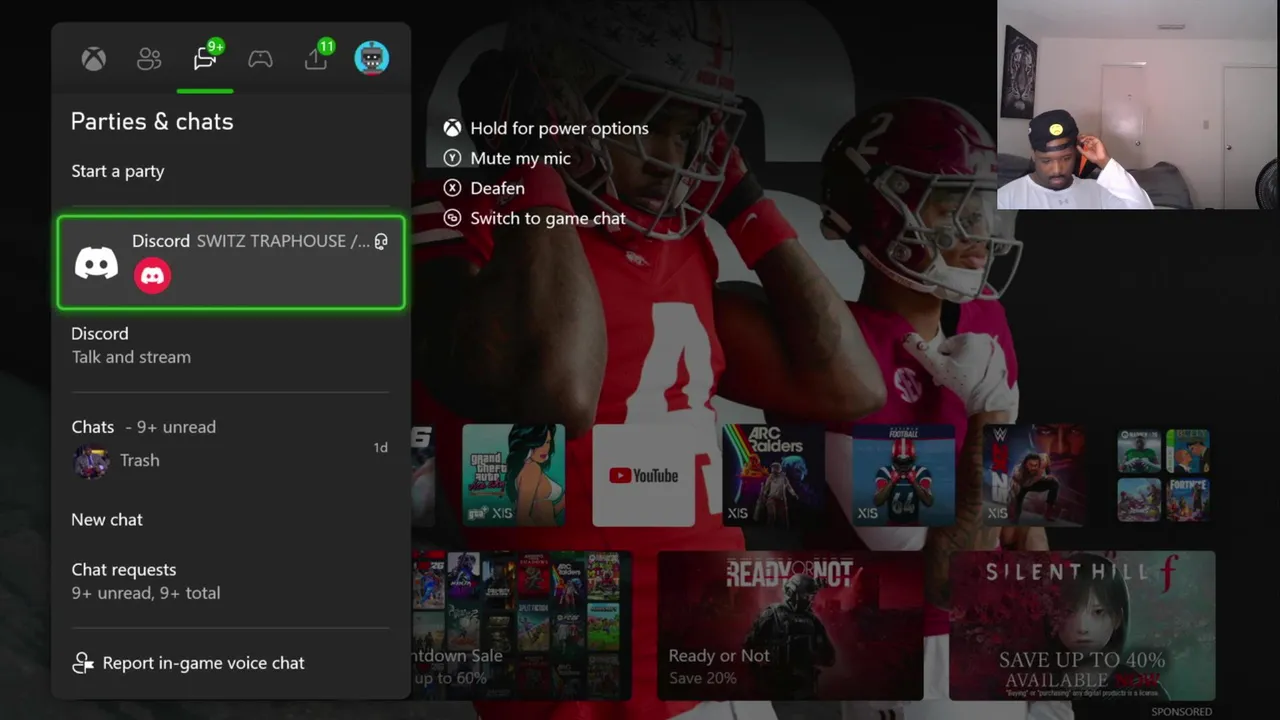
Task: Open the GTA Vice City game tile
Action: pyautogui.click(x=514, y=475)
